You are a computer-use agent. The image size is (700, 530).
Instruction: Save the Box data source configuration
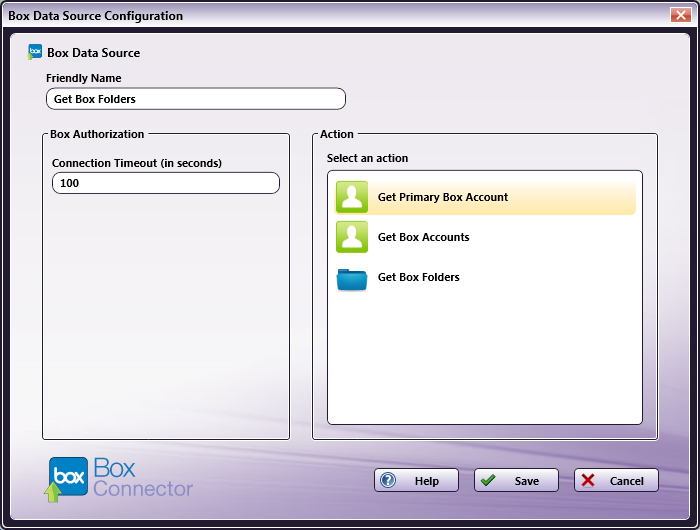coord(516,480)
